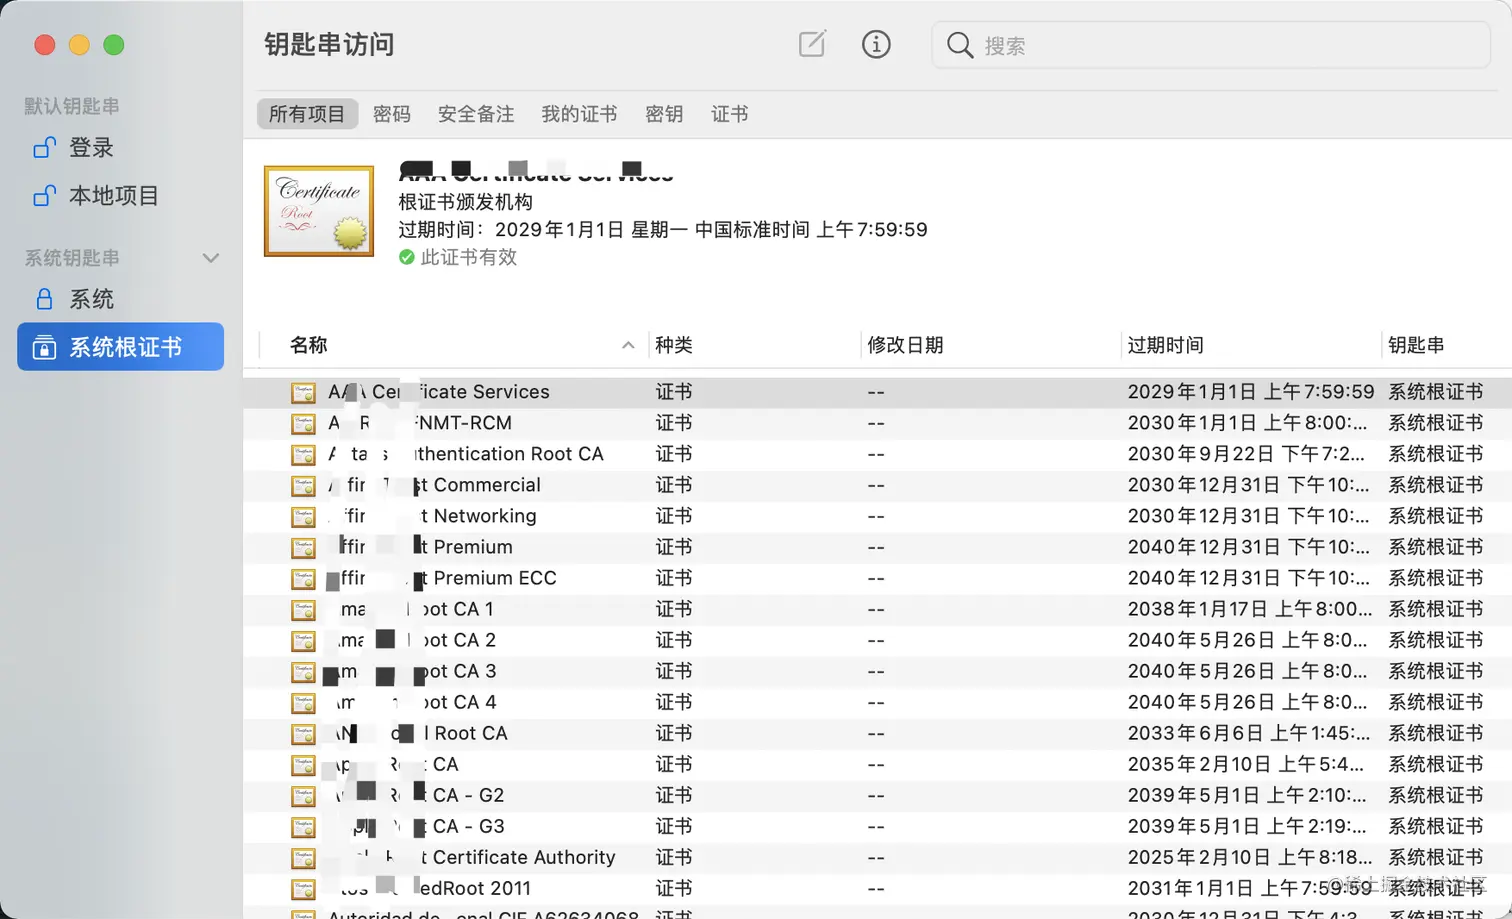Click certificate icon for the Premium row

click(303, 548)
